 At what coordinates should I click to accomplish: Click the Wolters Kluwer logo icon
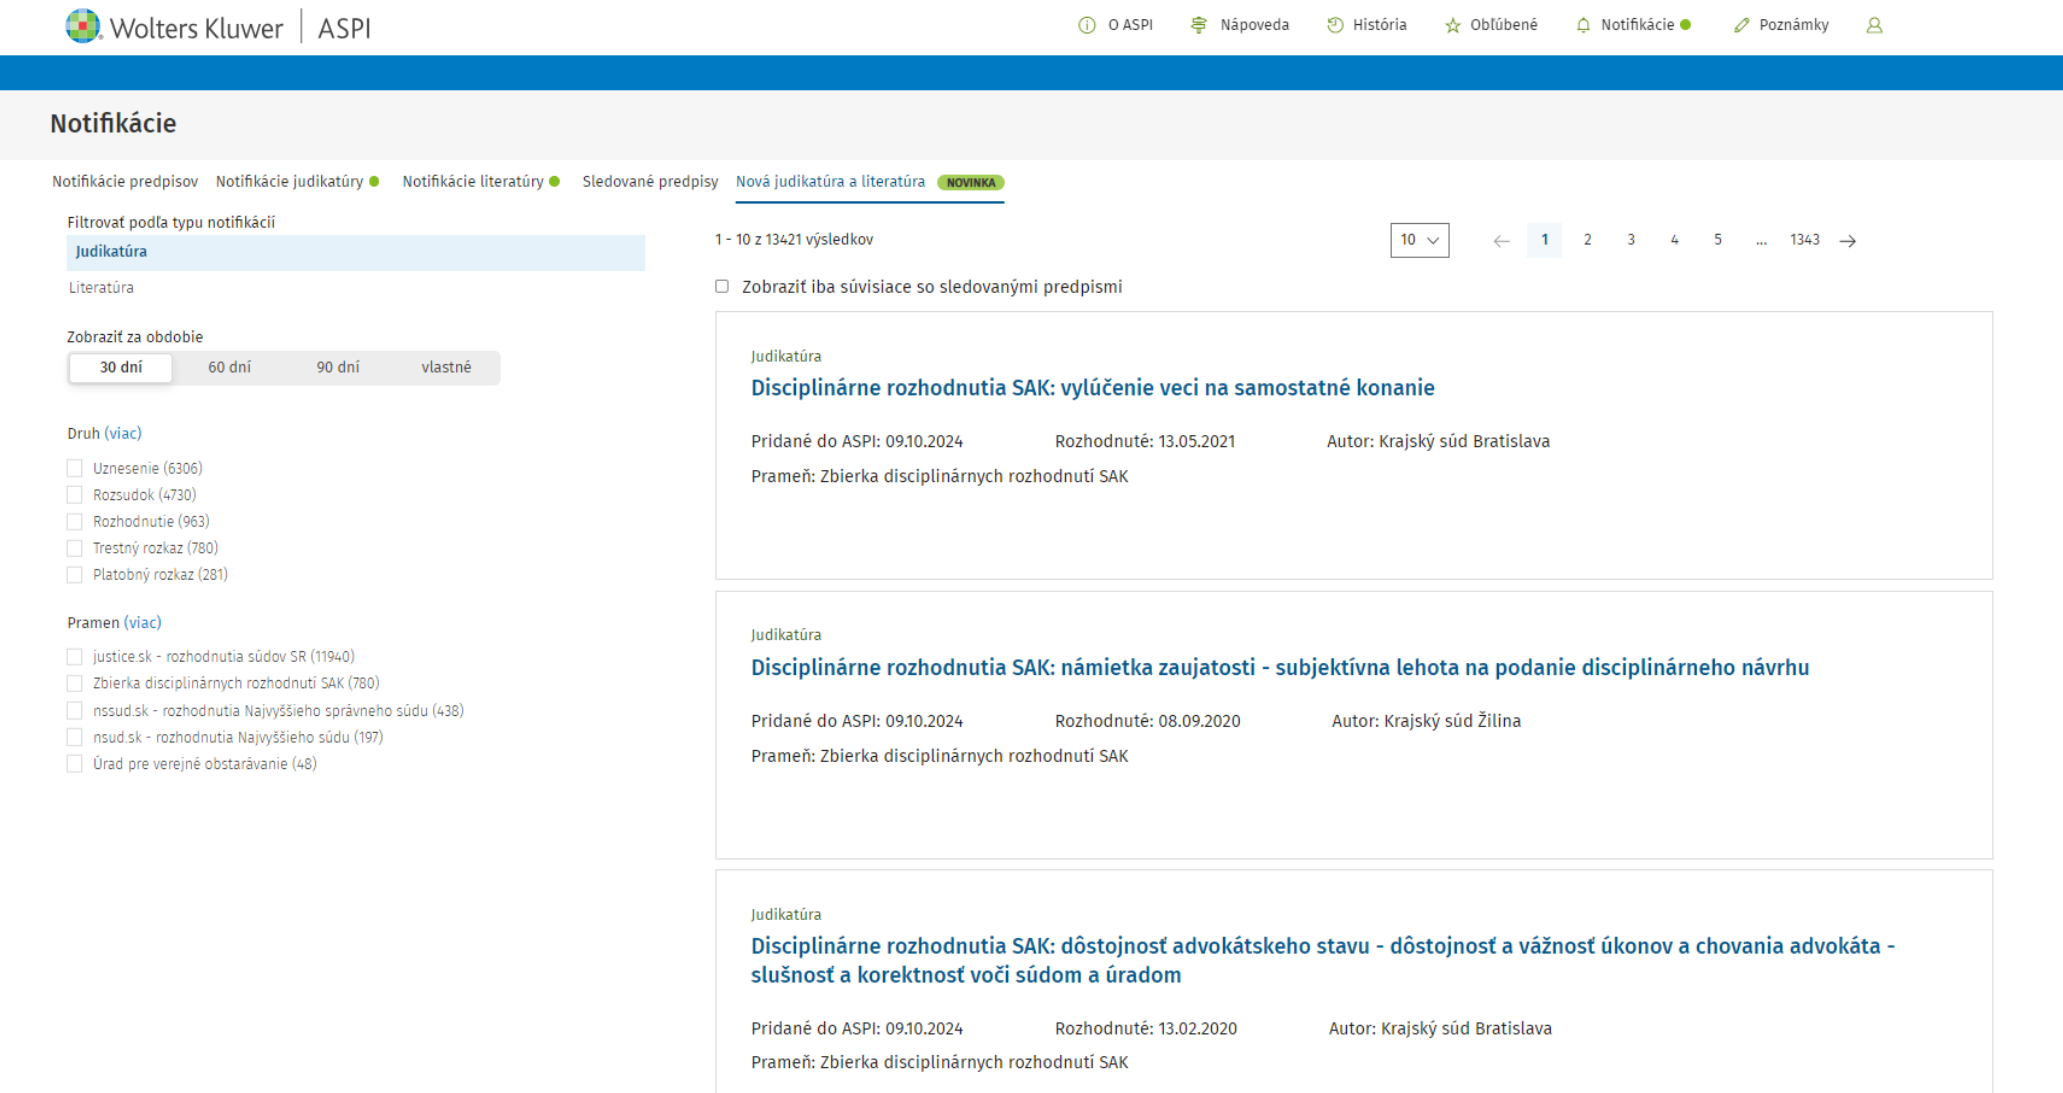point(83,26)
